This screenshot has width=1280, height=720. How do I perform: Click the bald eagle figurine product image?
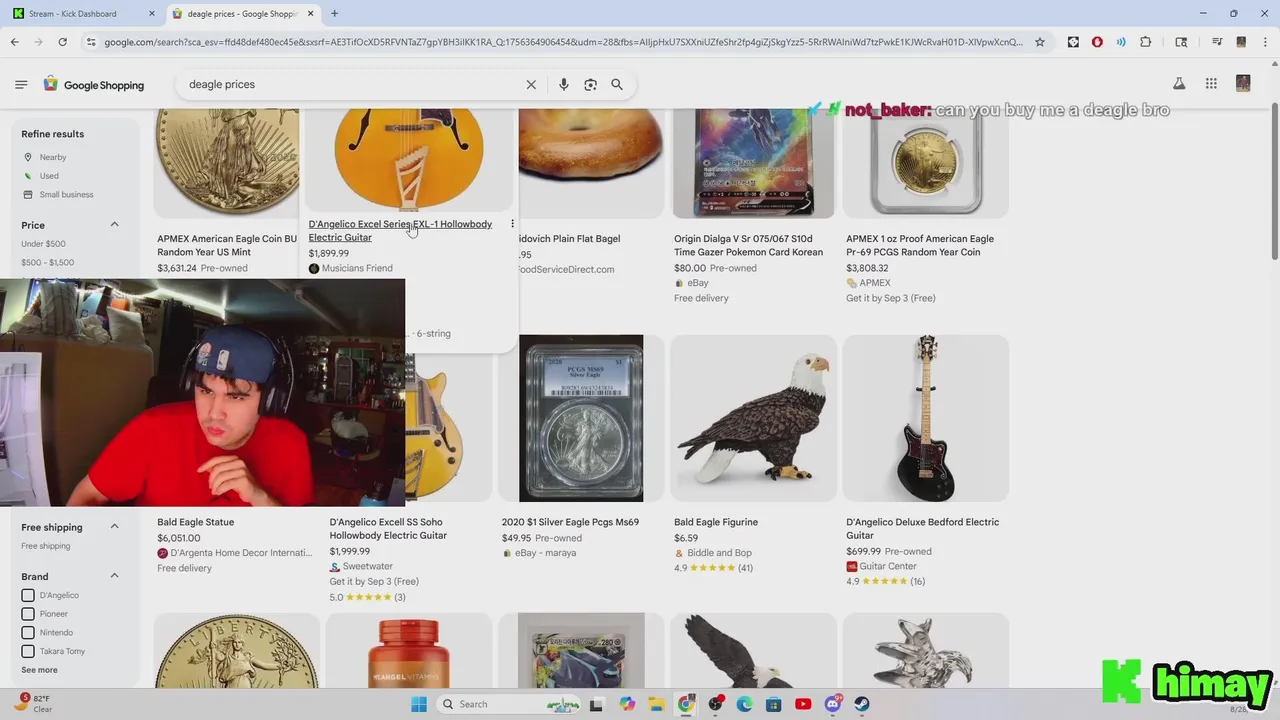click(x=753, y=418)
